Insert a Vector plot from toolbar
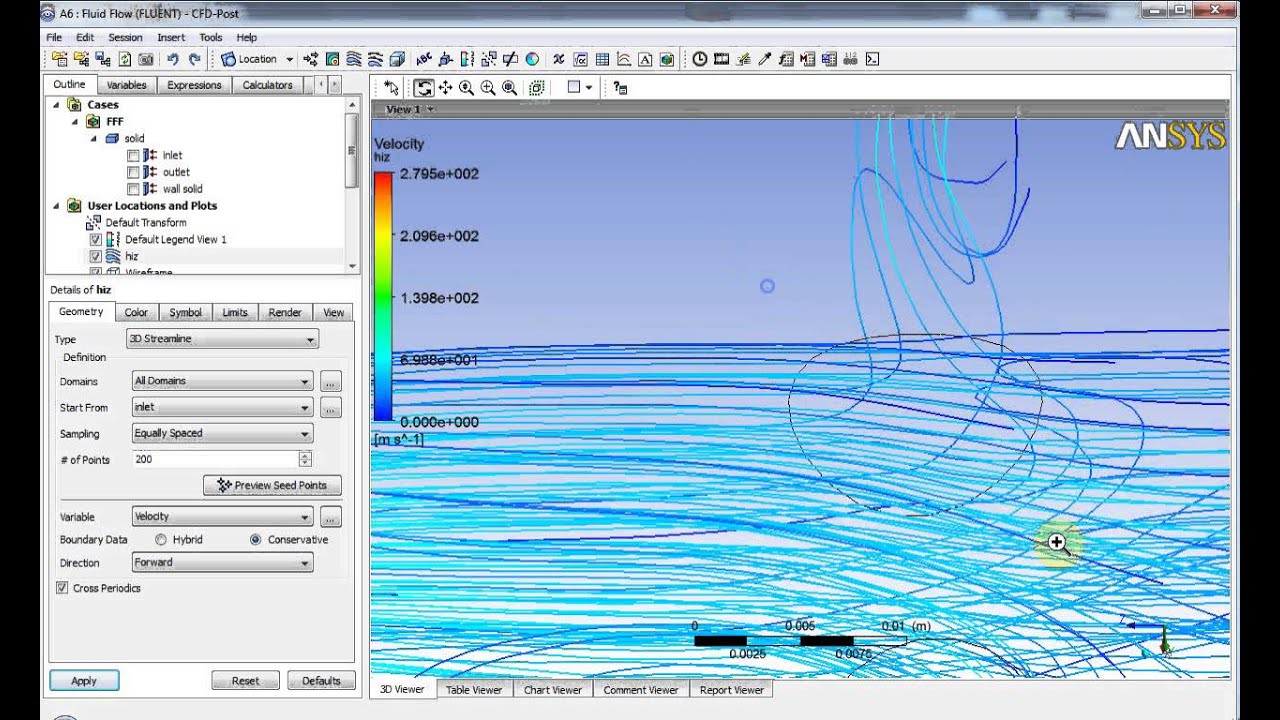Screen dimensions: 1280x720 pyautogui.click(x=311, y=59)
